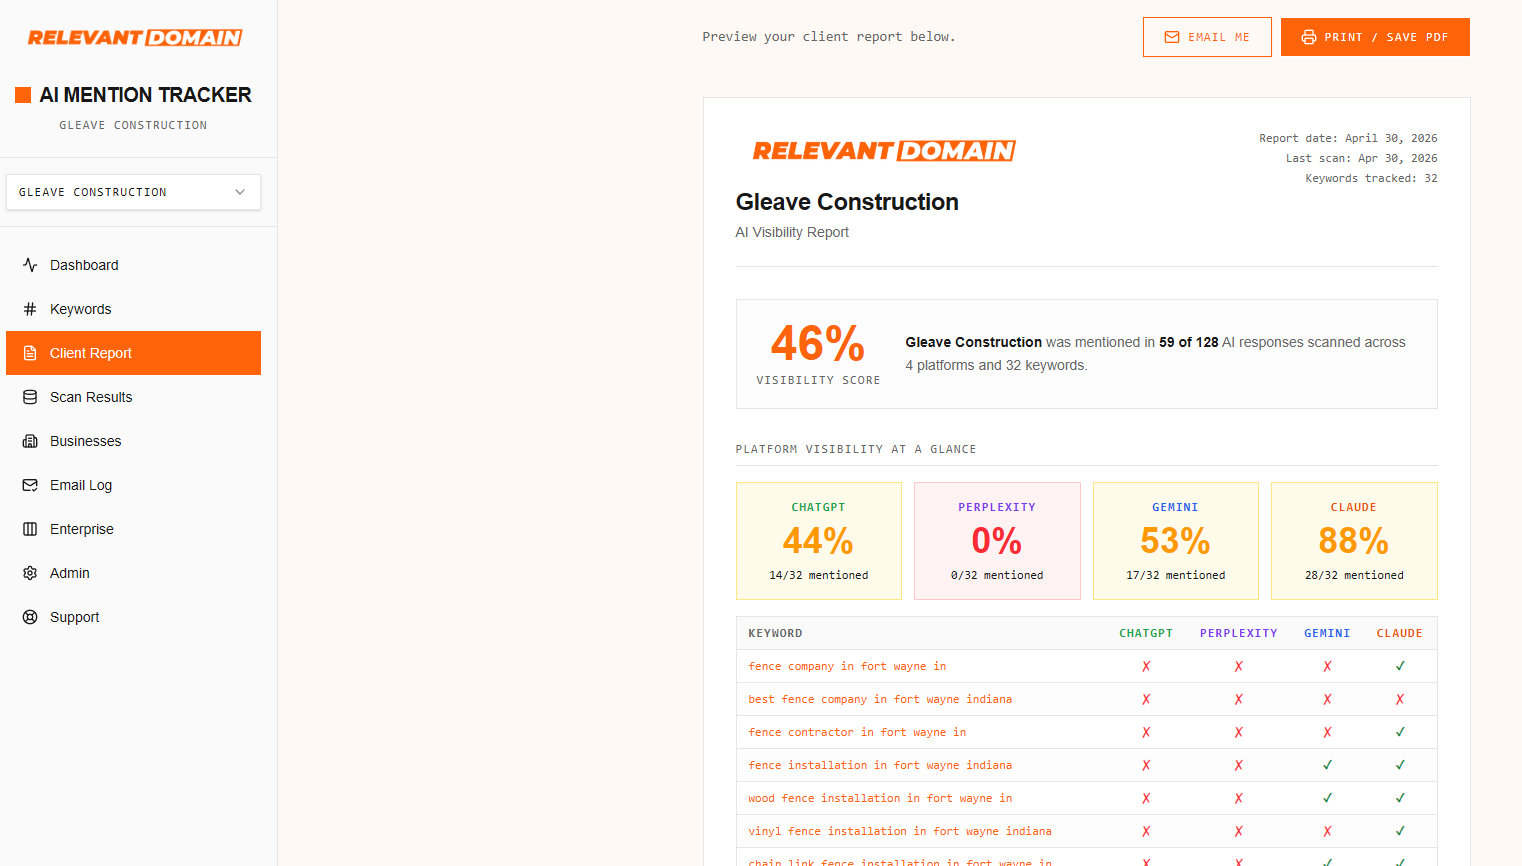Screen dimensions: 1522x866
Task: Click the Print / Save PDF button
Action: tap(1375, 37)
